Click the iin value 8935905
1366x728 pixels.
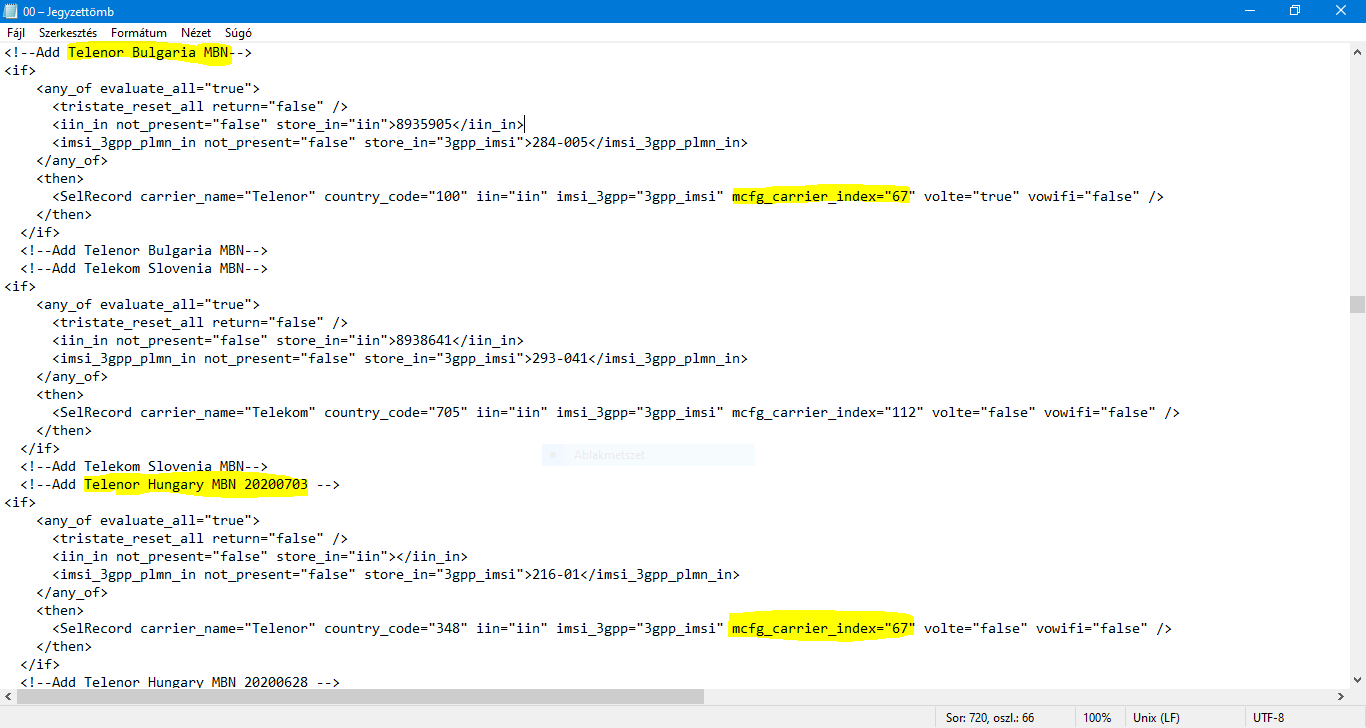[x=424, y=125]
